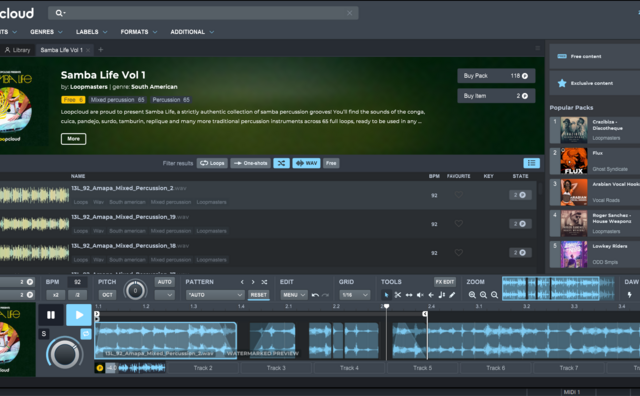This screenshot has width=640, height=396.
Task: Select the pencil draw tool
Action: 452,295
